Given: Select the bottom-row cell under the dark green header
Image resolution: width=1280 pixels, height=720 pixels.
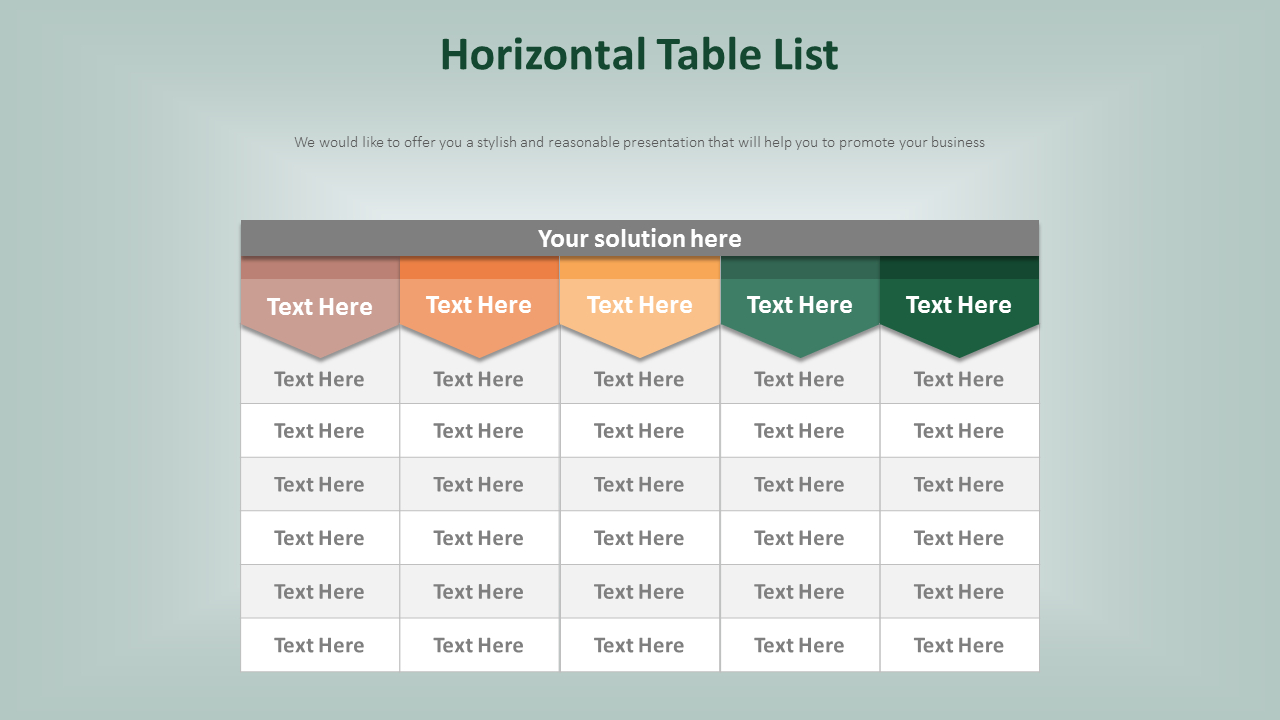Looking at the screenshot, I should click(959, 645).
